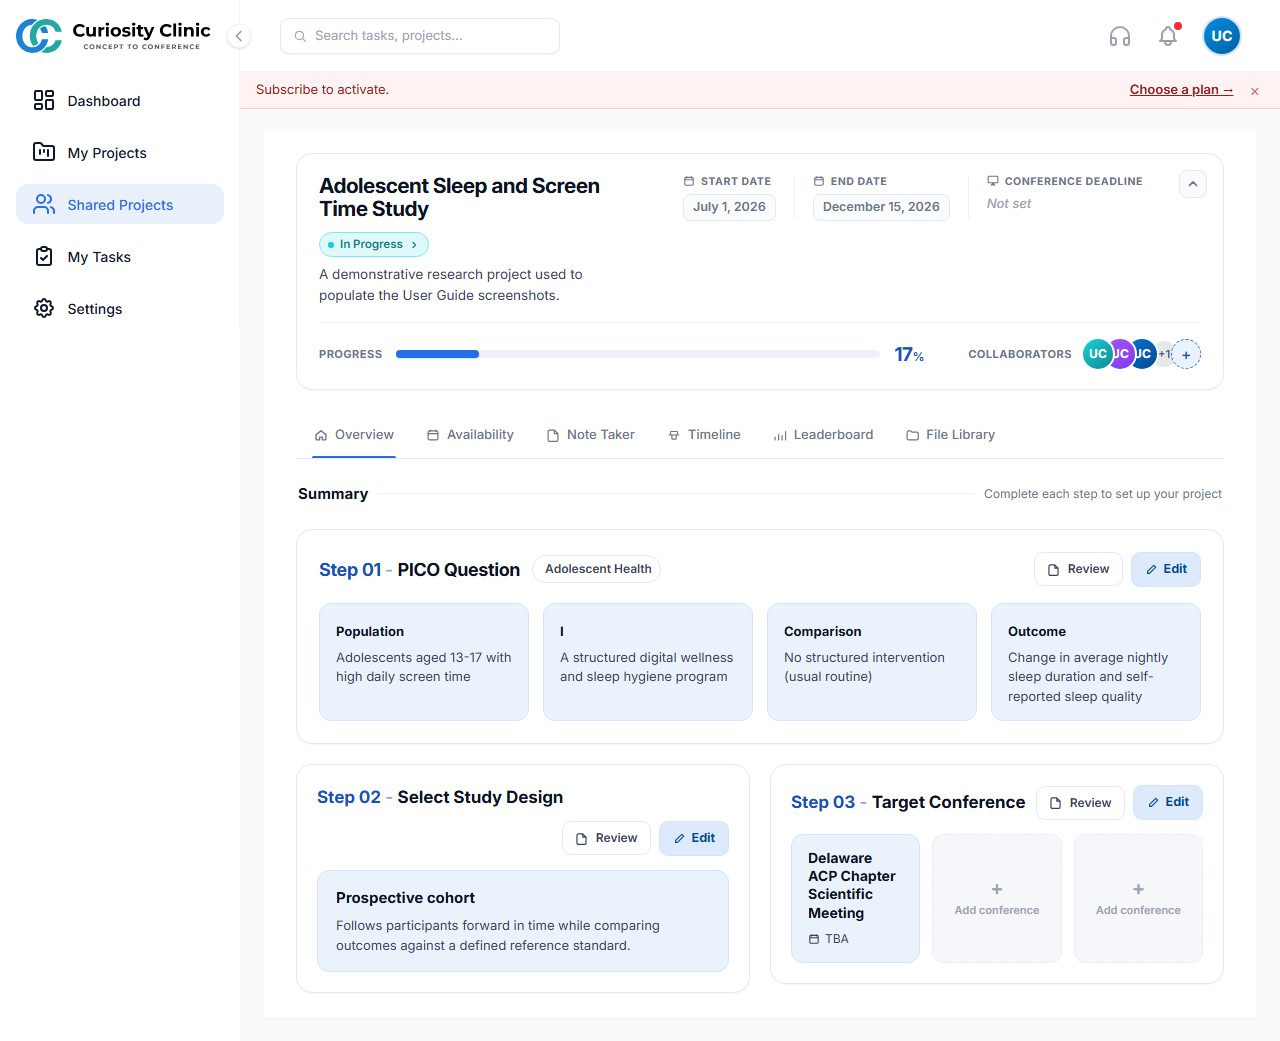Select the Prospective cohort design card
Image resolution: width=1280 pixels, height=1041 pixels.
point(523,921)
